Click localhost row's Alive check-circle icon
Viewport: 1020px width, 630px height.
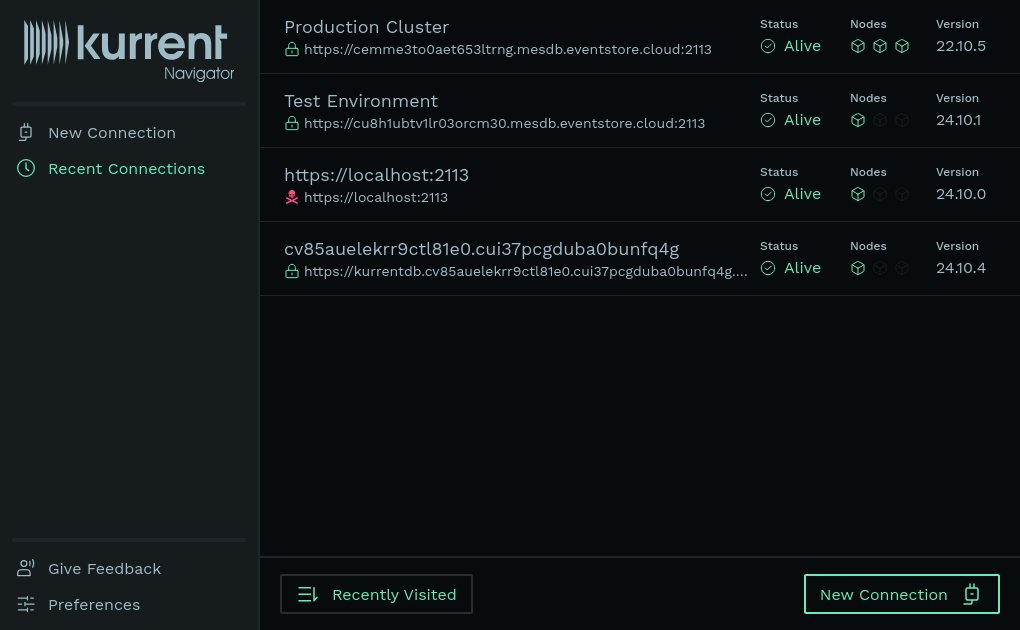tap(768, 194)
